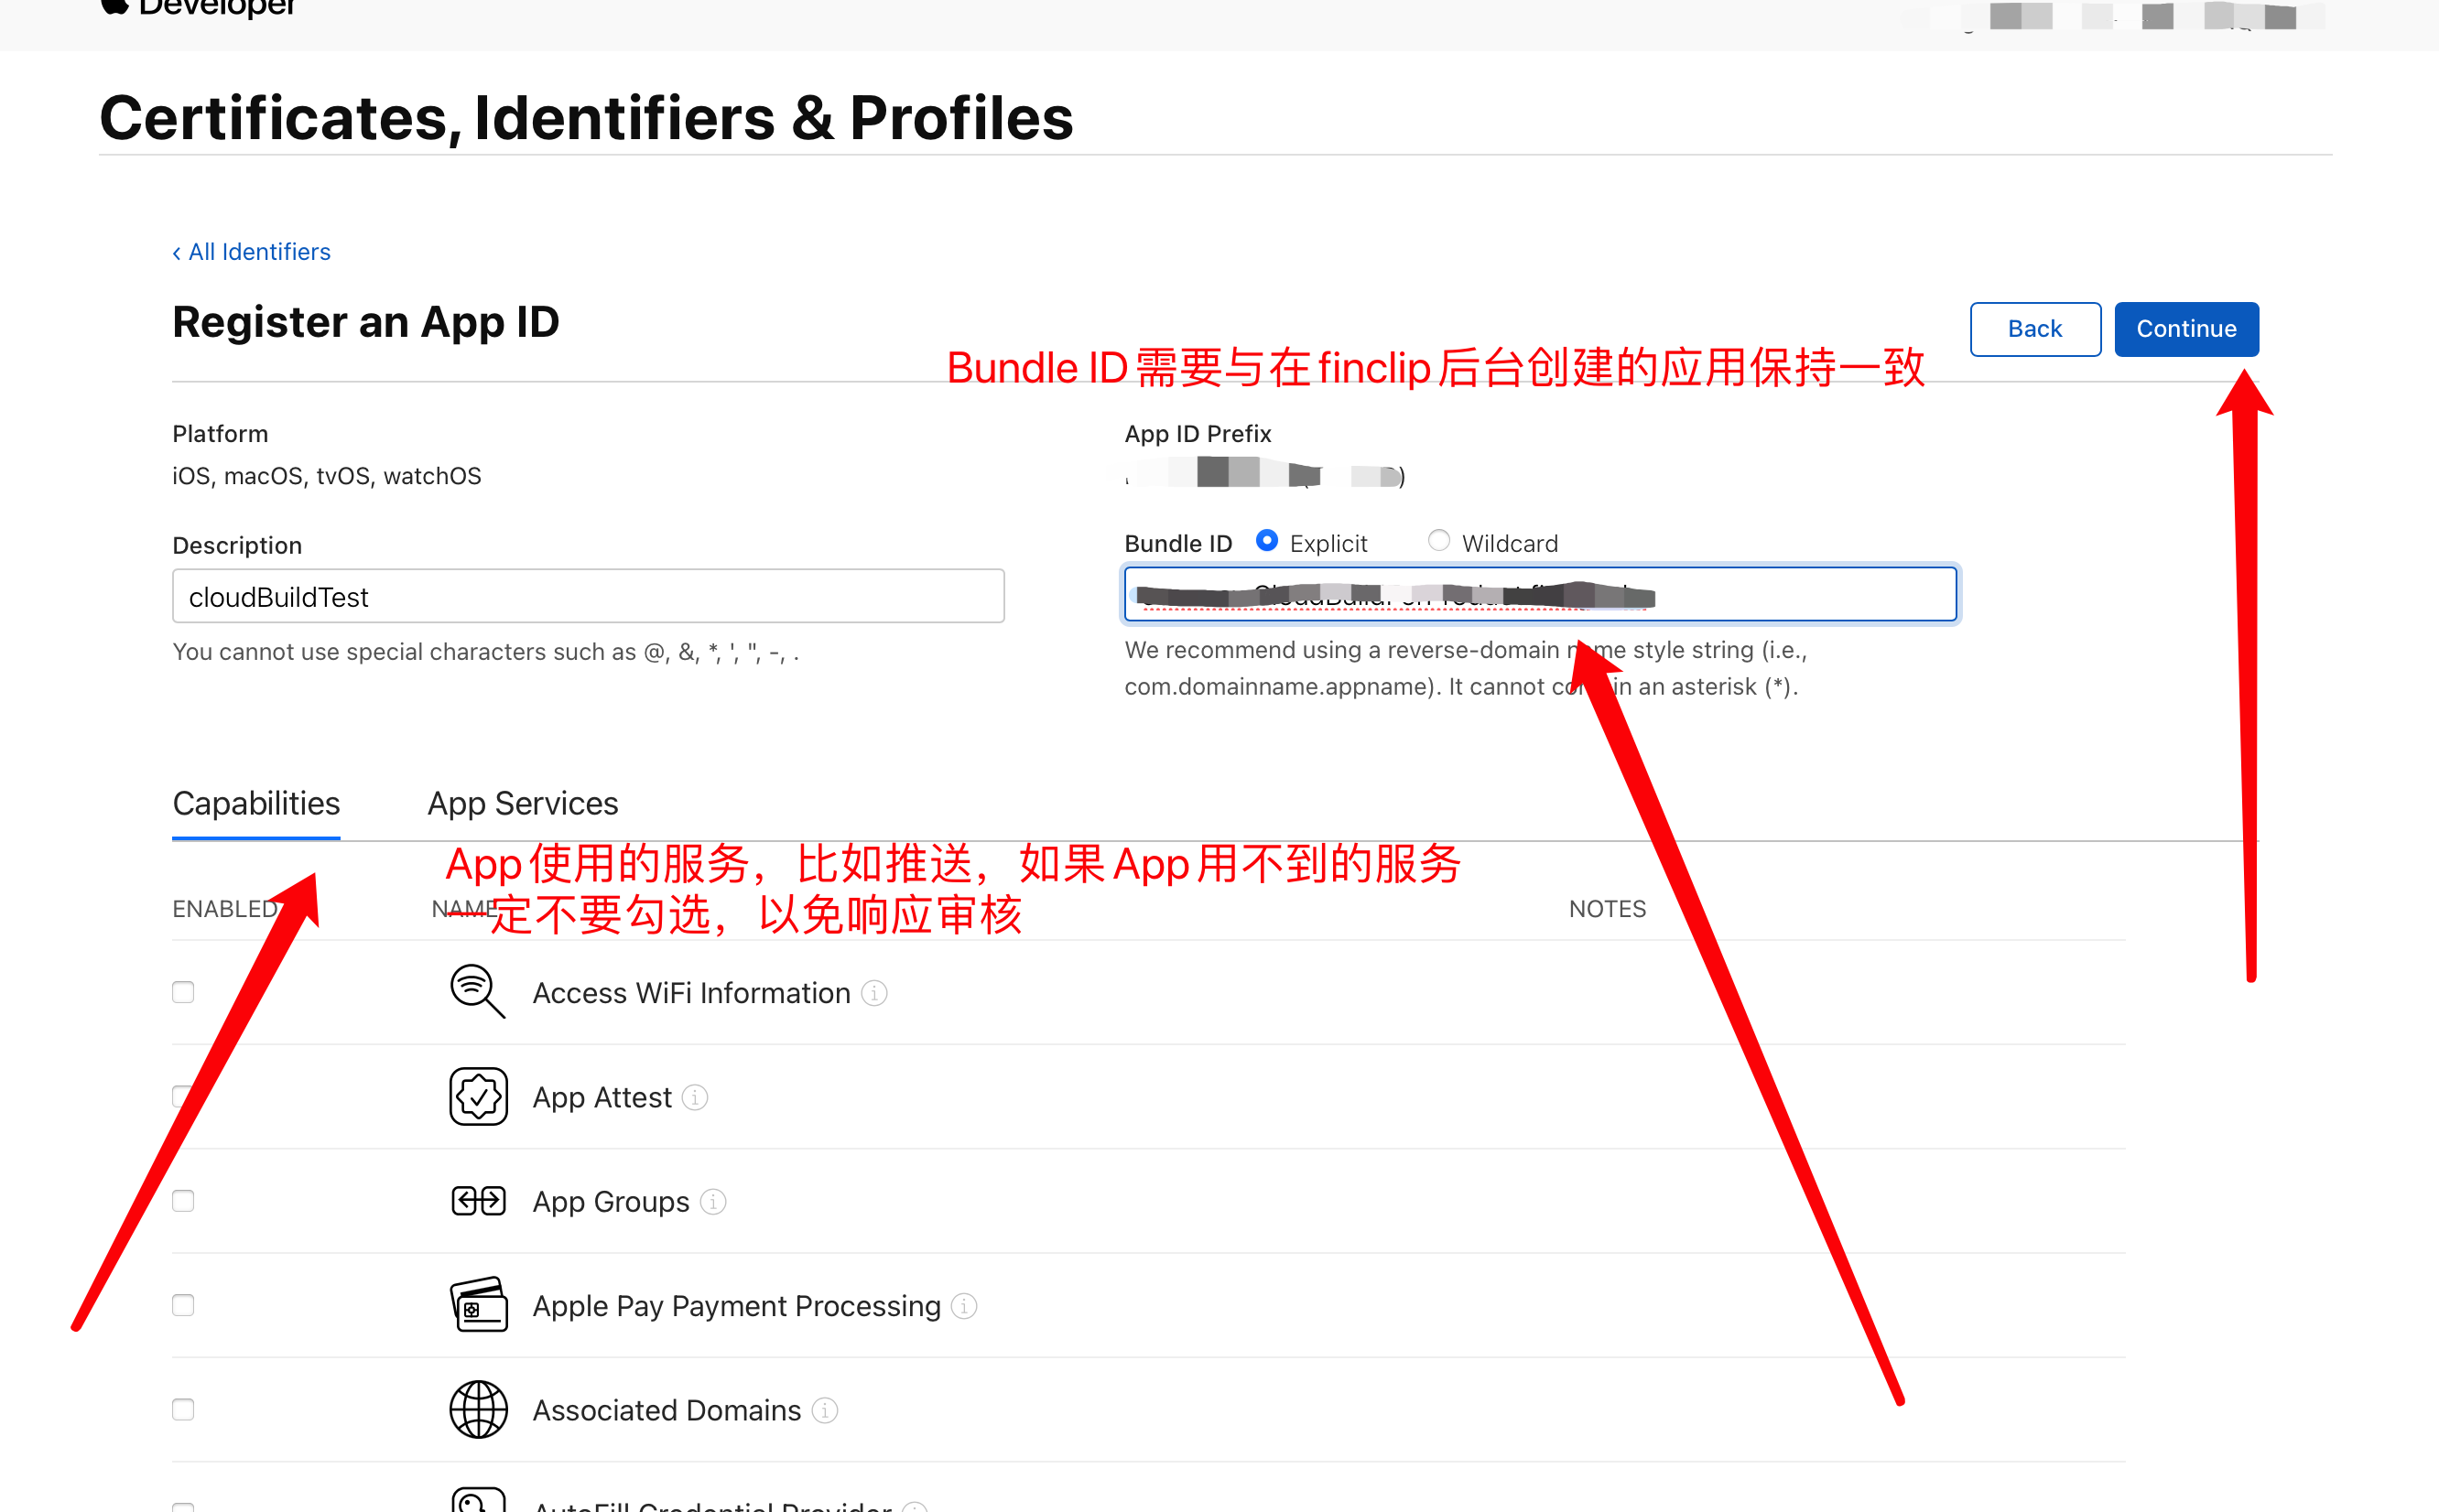Click the Access WiFi Information icon

click(x=477, y=991)
